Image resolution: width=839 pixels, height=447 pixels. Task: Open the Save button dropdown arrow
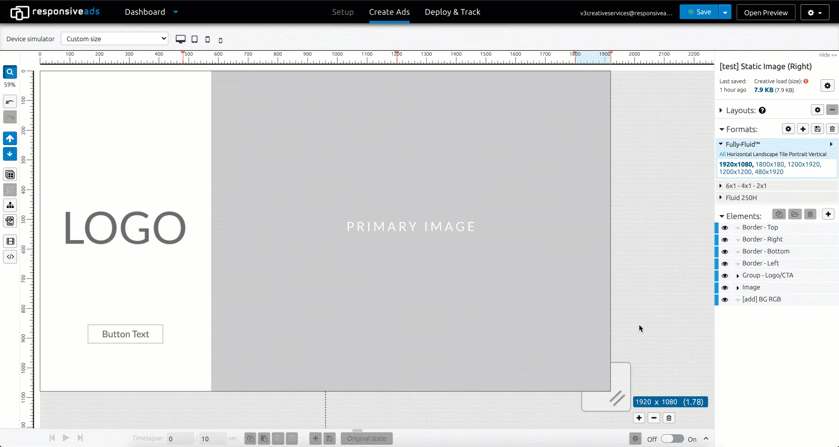[x=724, y=12]
